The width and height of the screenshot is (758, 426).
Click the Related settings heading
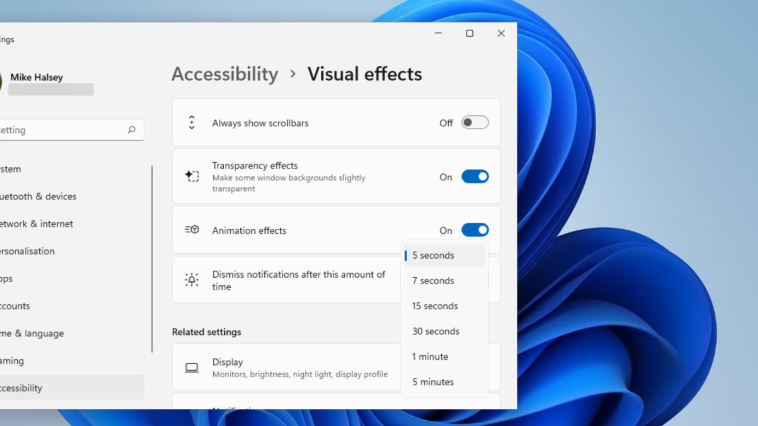[x=206, y=332]
